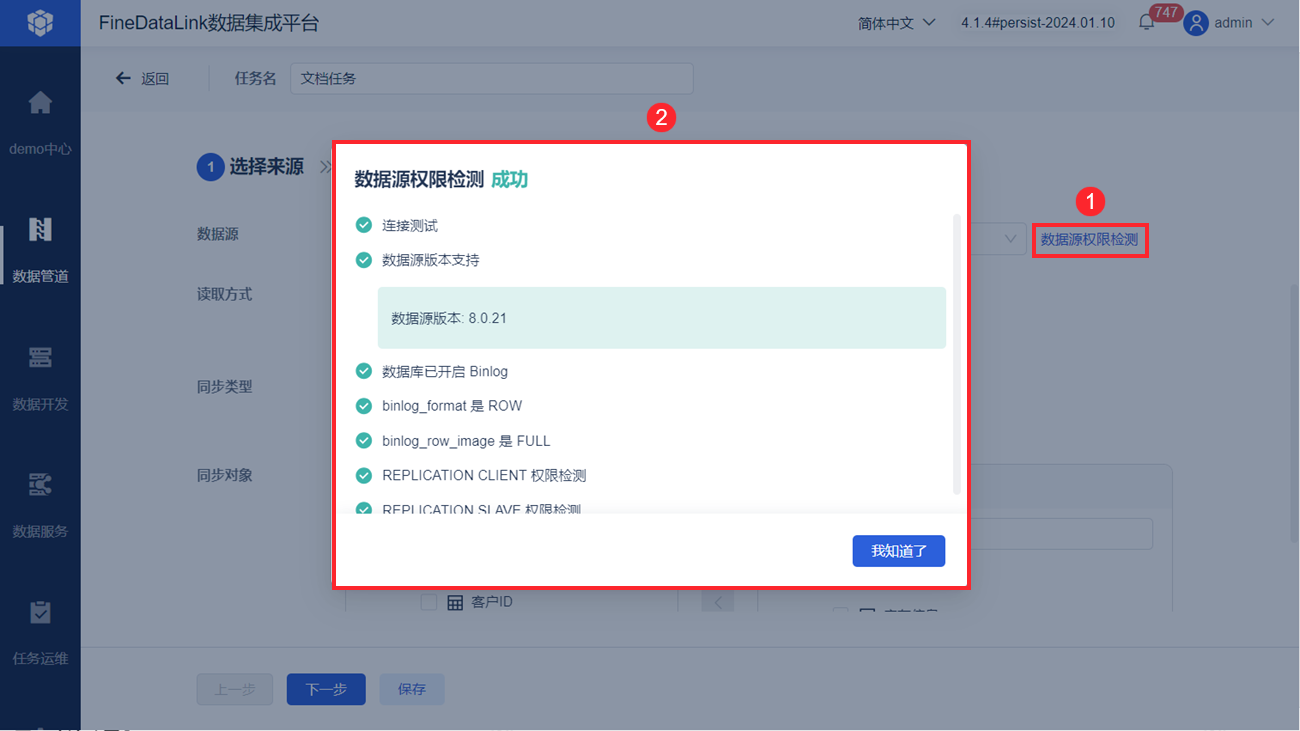This screenshot has width=1300, height=731.
Task: Click the 下一步 button
Action: tap(326, 689)
